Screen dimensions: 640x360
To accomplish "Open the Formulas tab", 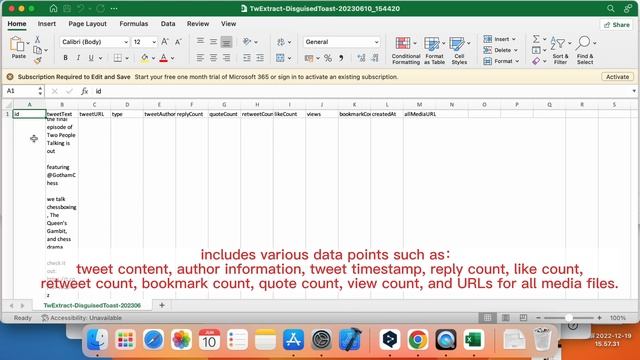I will point(133,24).
